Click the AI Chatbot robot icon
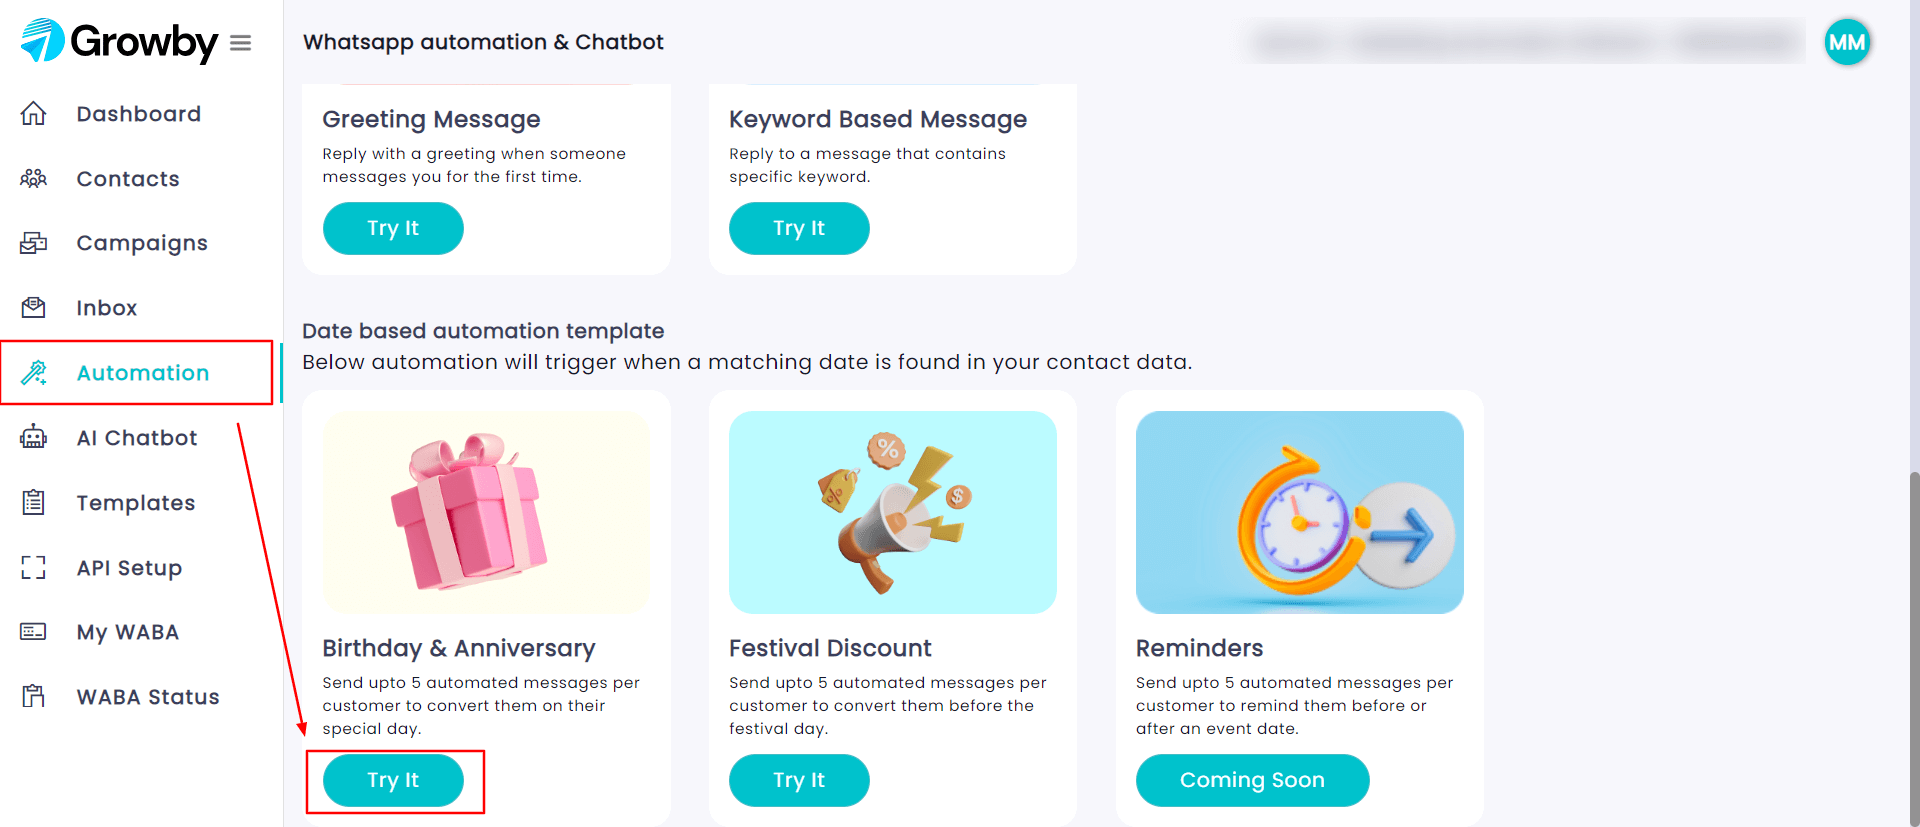The height and width of the screenshot is (827, 1920). click(x=33, y=437)
